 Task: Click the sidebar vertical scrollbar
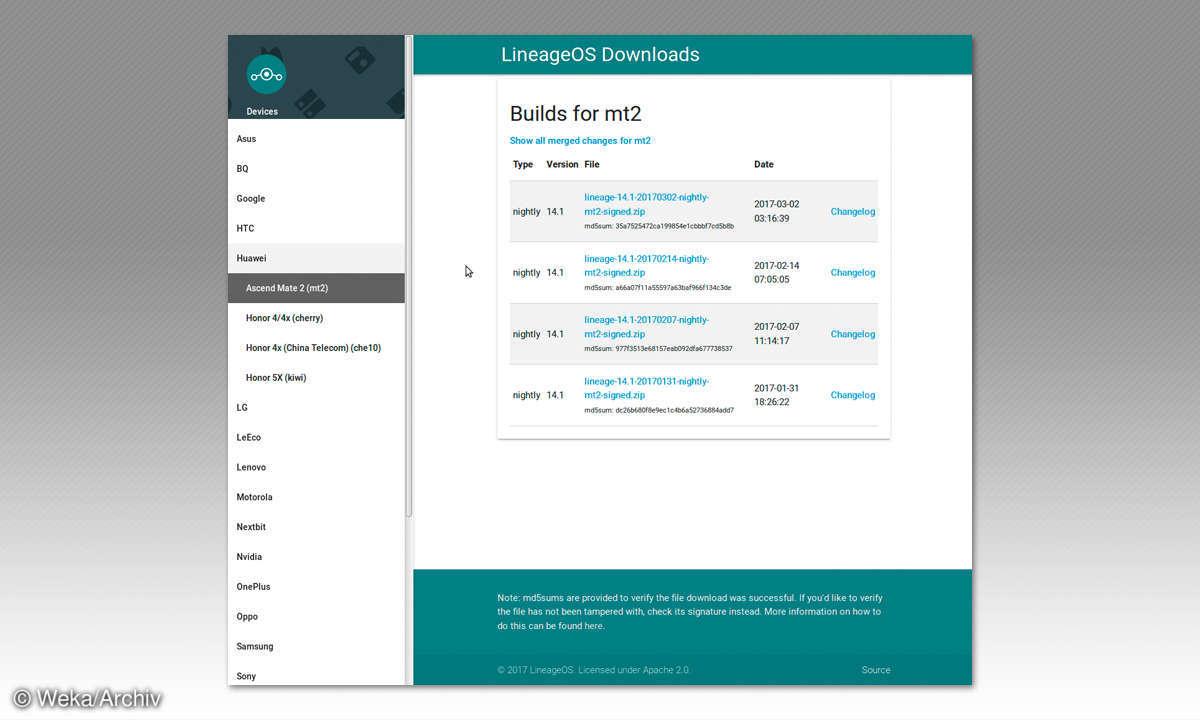[409, 275]
